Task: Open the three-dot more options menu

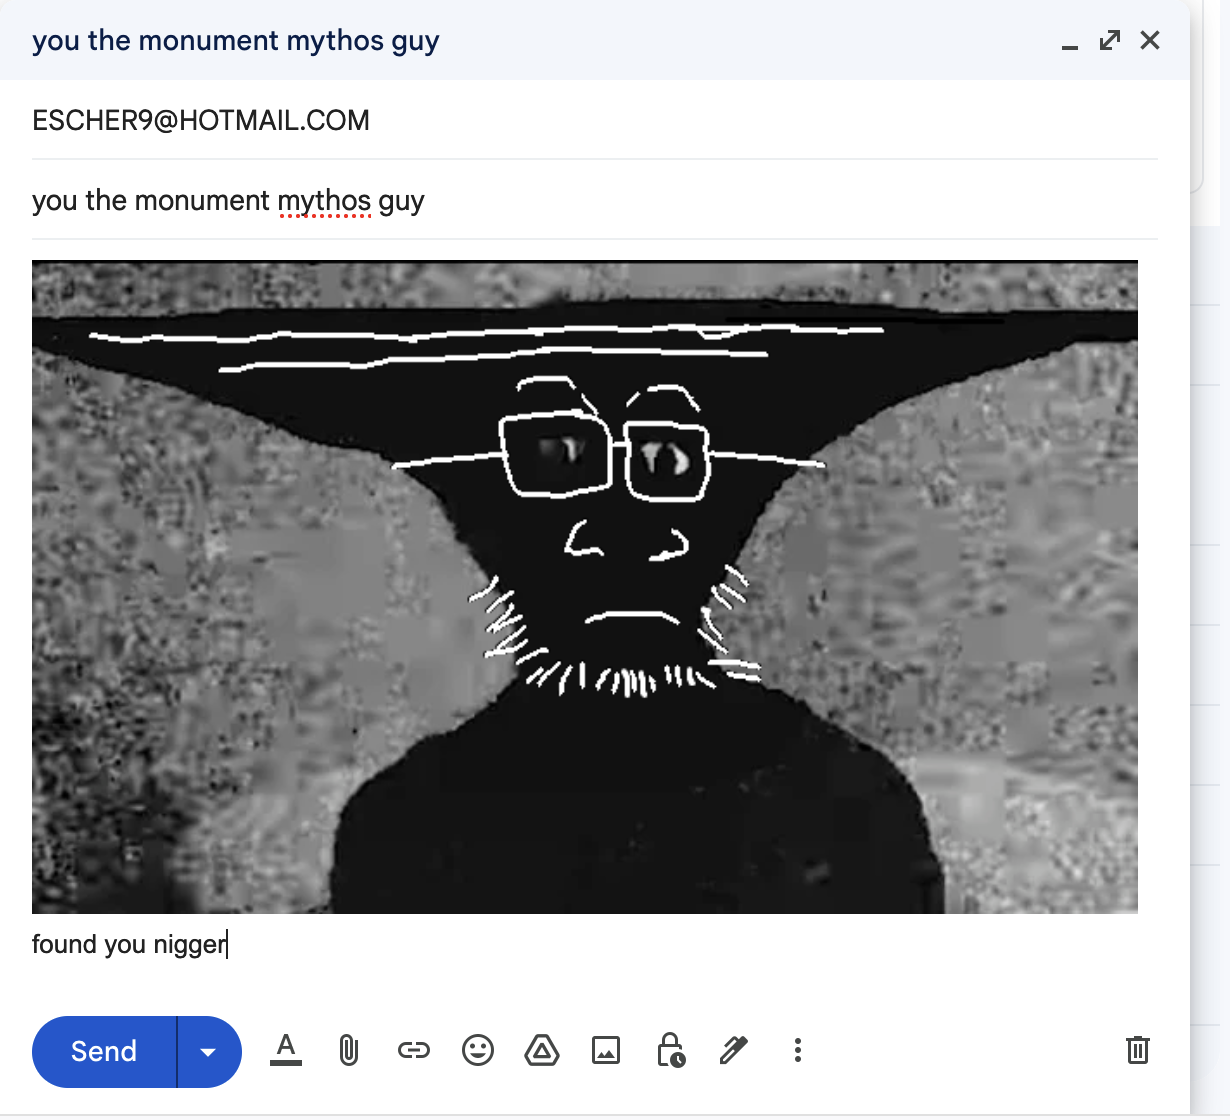Action: [x=797, y=1050]
